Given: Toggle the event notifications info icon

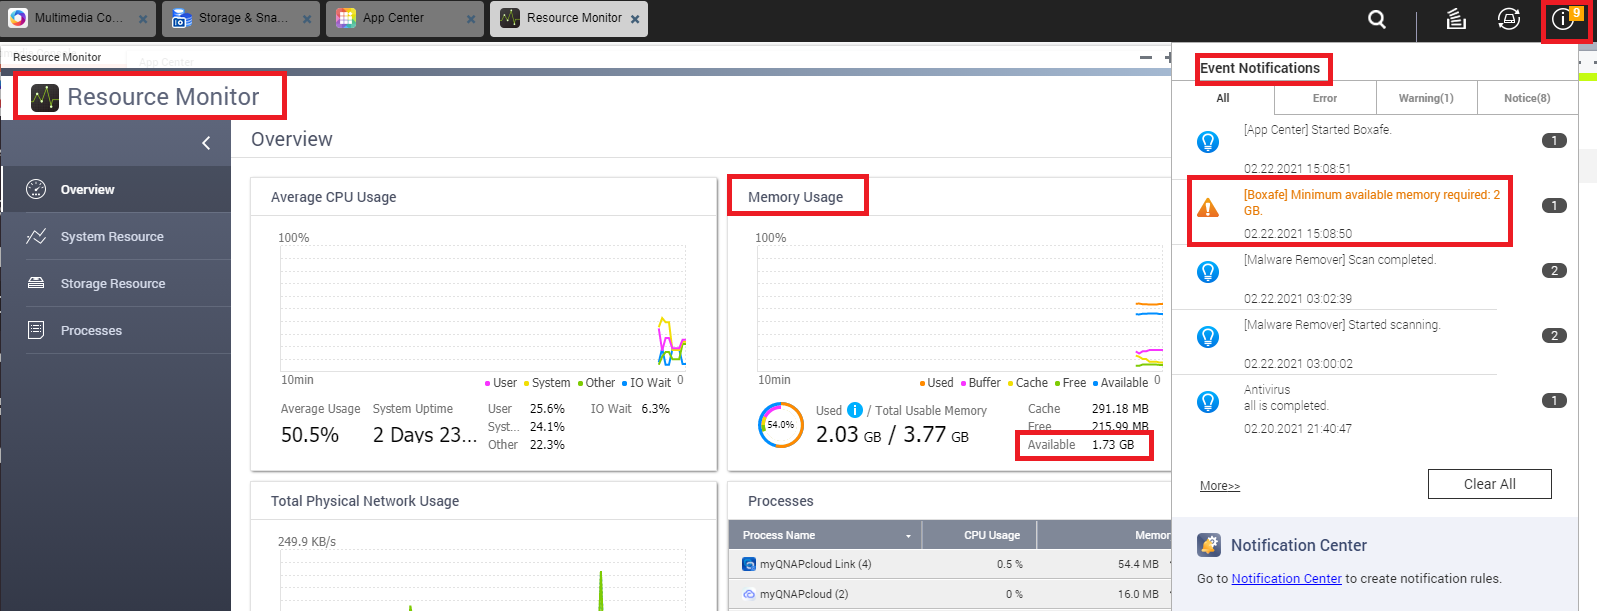Looking at the screenshot, I should pyautogui.click(x=1562, y=19).
